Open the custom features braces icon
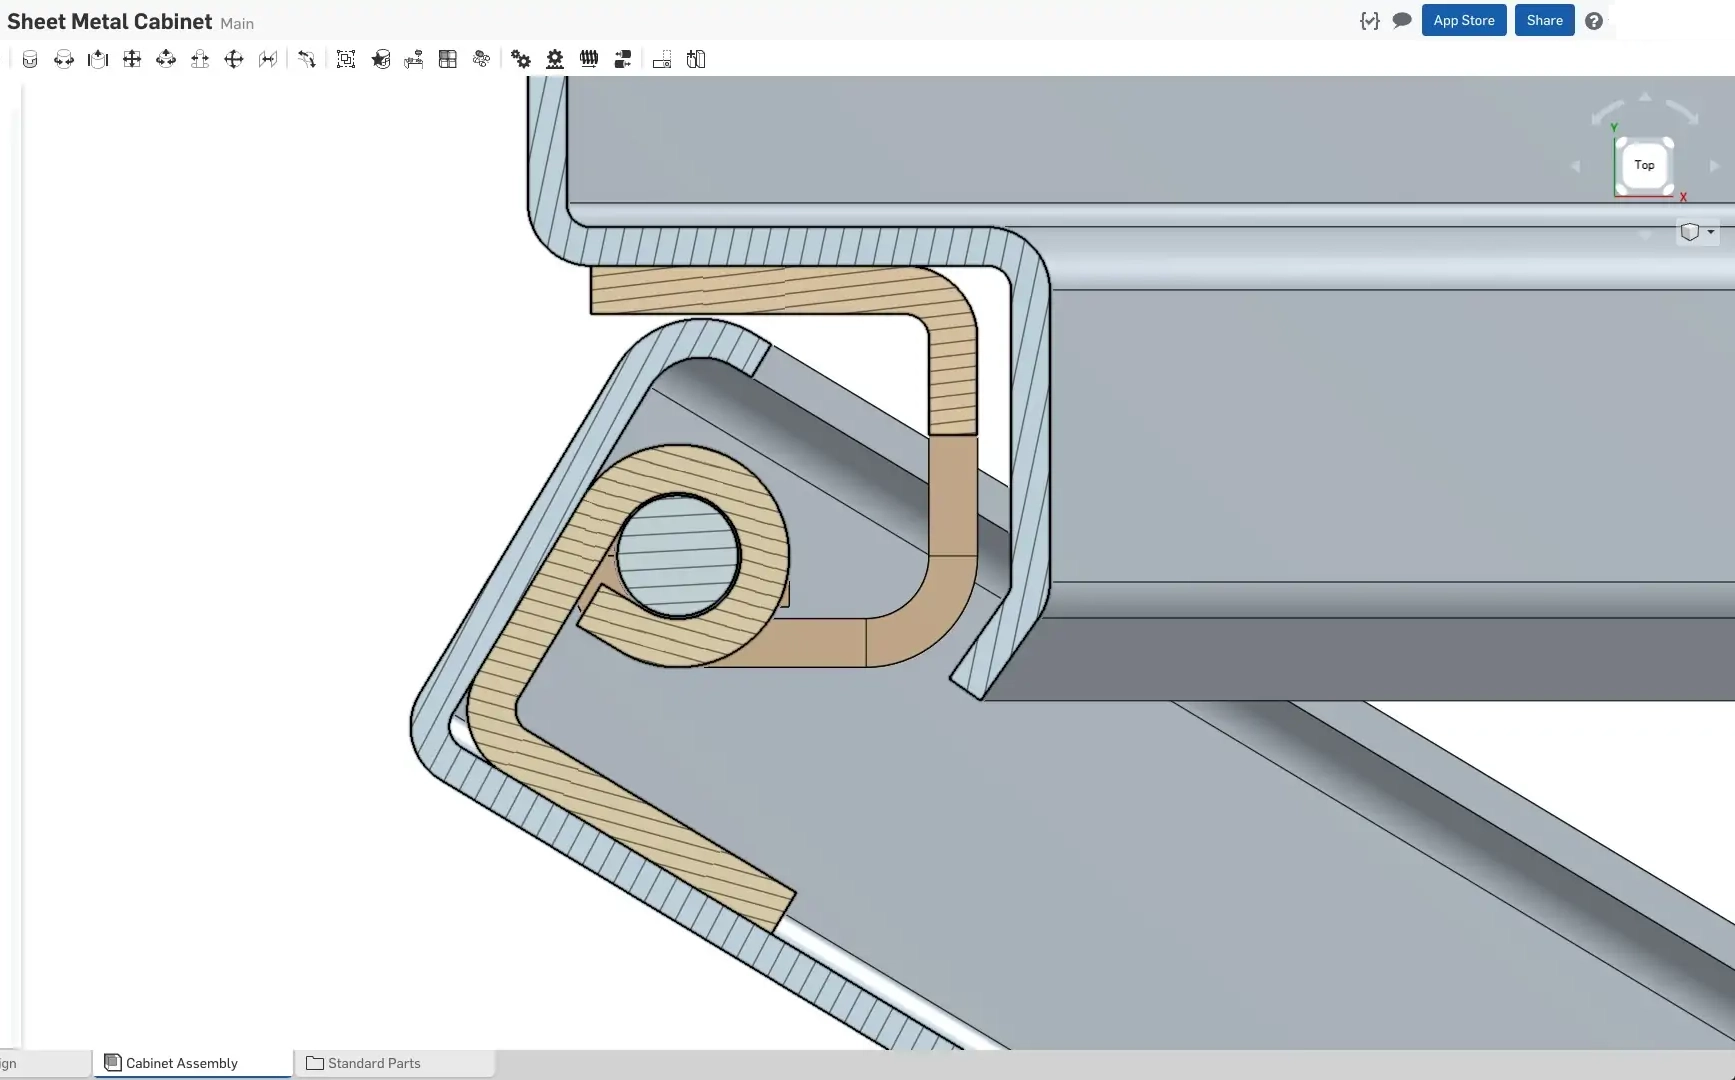This screenshot has width=1735, height=1080. pyautogui.click(x=1370, y=21)
